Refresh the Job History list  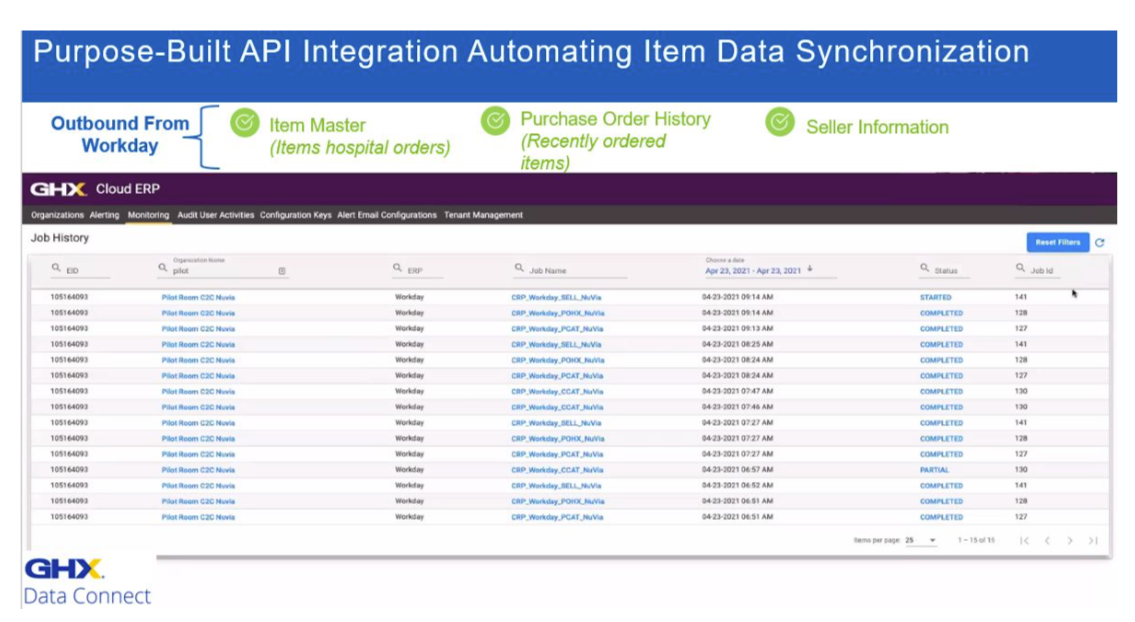pos(1097,242)
